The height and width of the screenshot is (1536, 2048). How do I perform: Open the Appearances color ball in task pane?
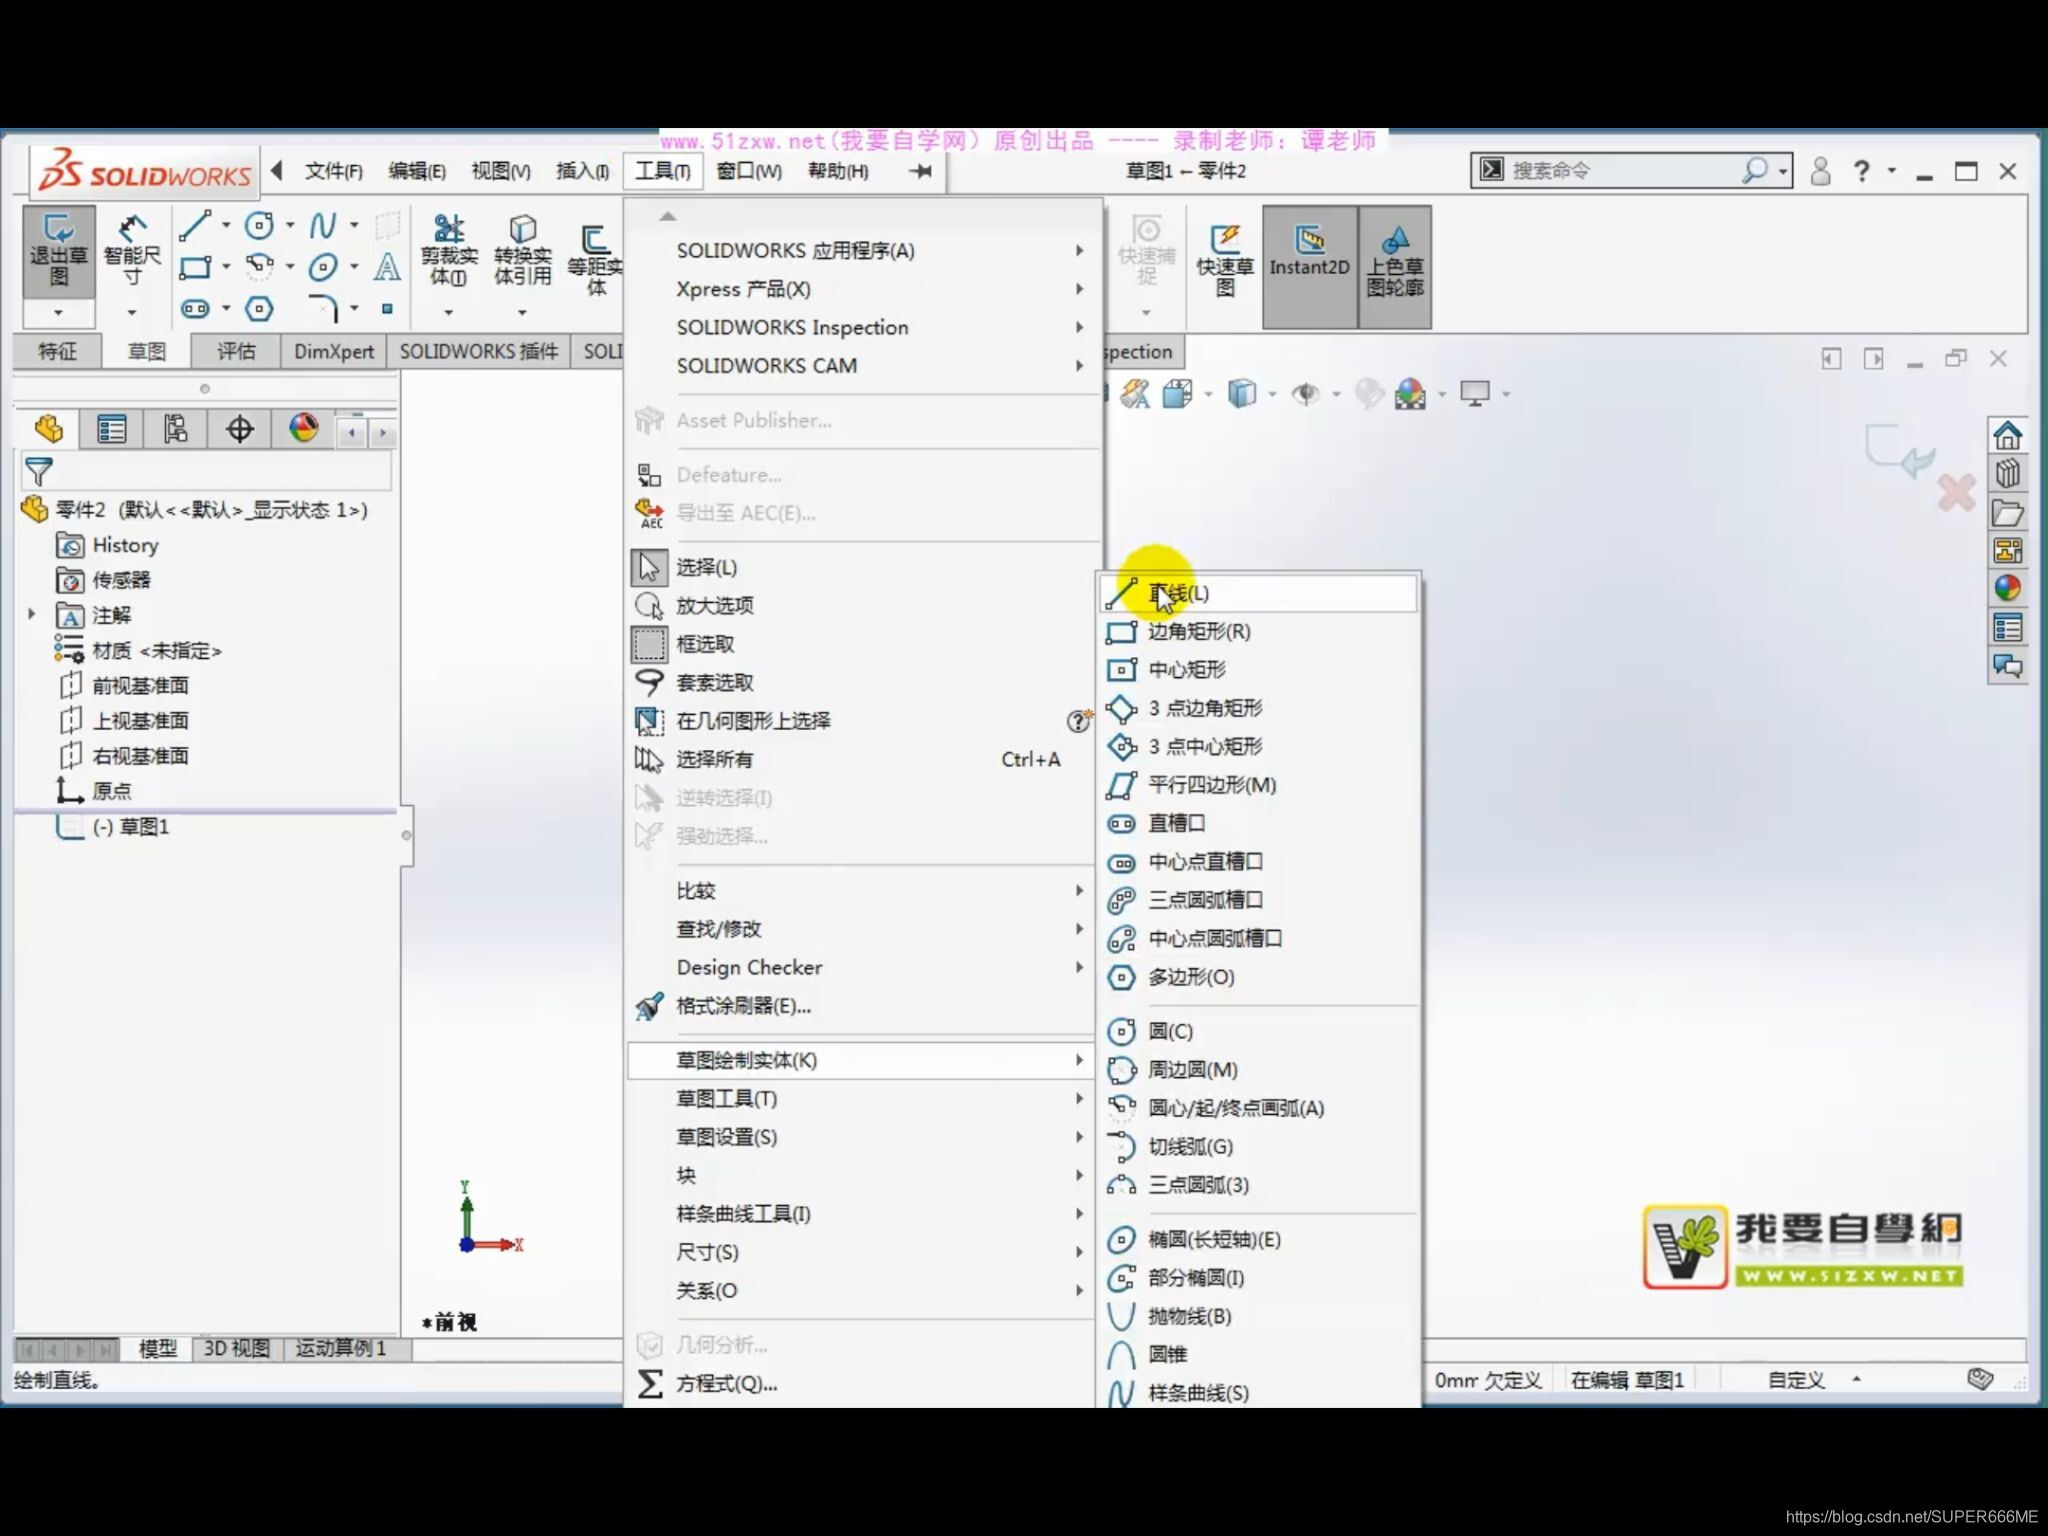pyautogui.click(x=2007, y=588)
